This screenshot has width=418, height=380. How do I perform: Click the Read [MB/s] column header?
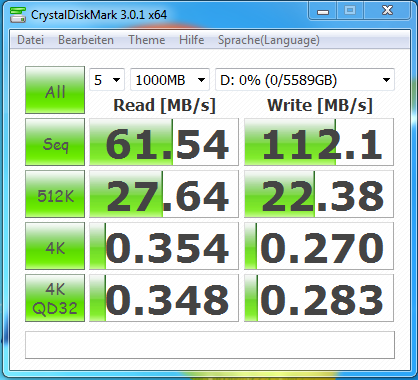(x=164, y=106)
